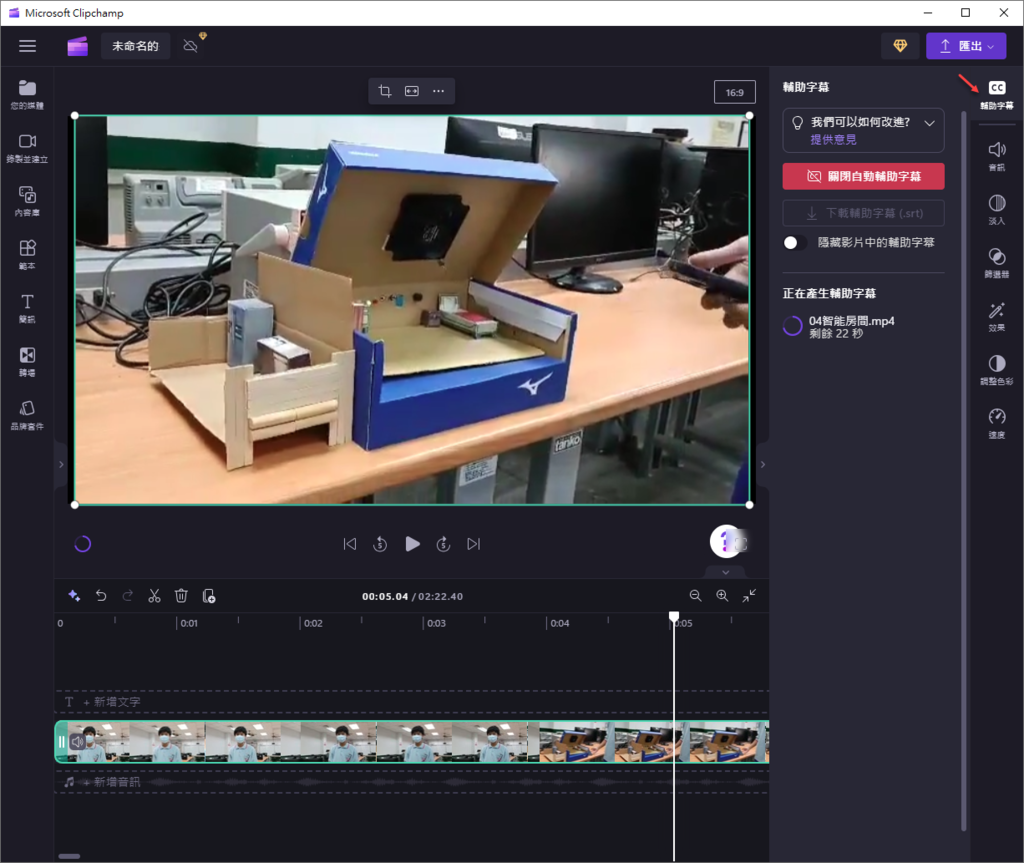The width and height of the screenshot is (1024, 863).
Task: Open the 提供意見 feedback link
Action: (833, 140)
